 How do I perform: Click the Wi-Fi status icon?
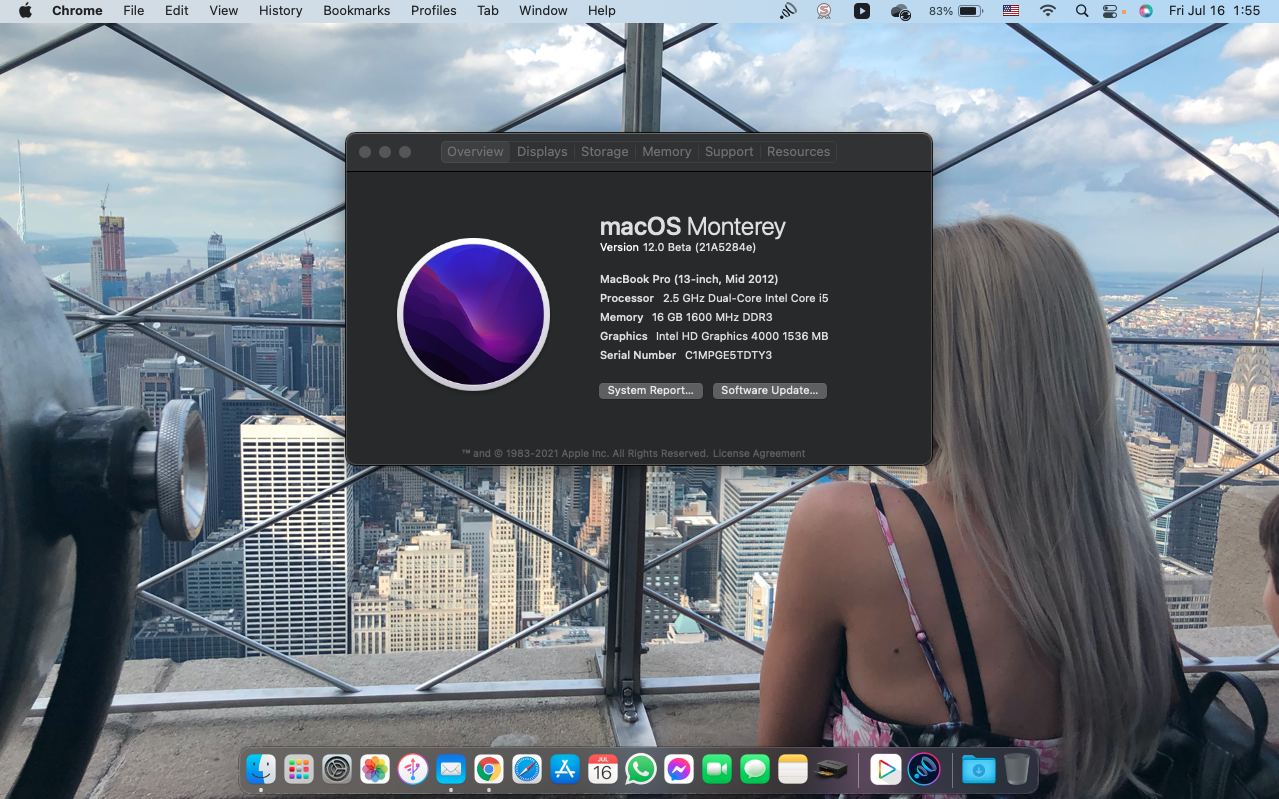point(1048,10)
